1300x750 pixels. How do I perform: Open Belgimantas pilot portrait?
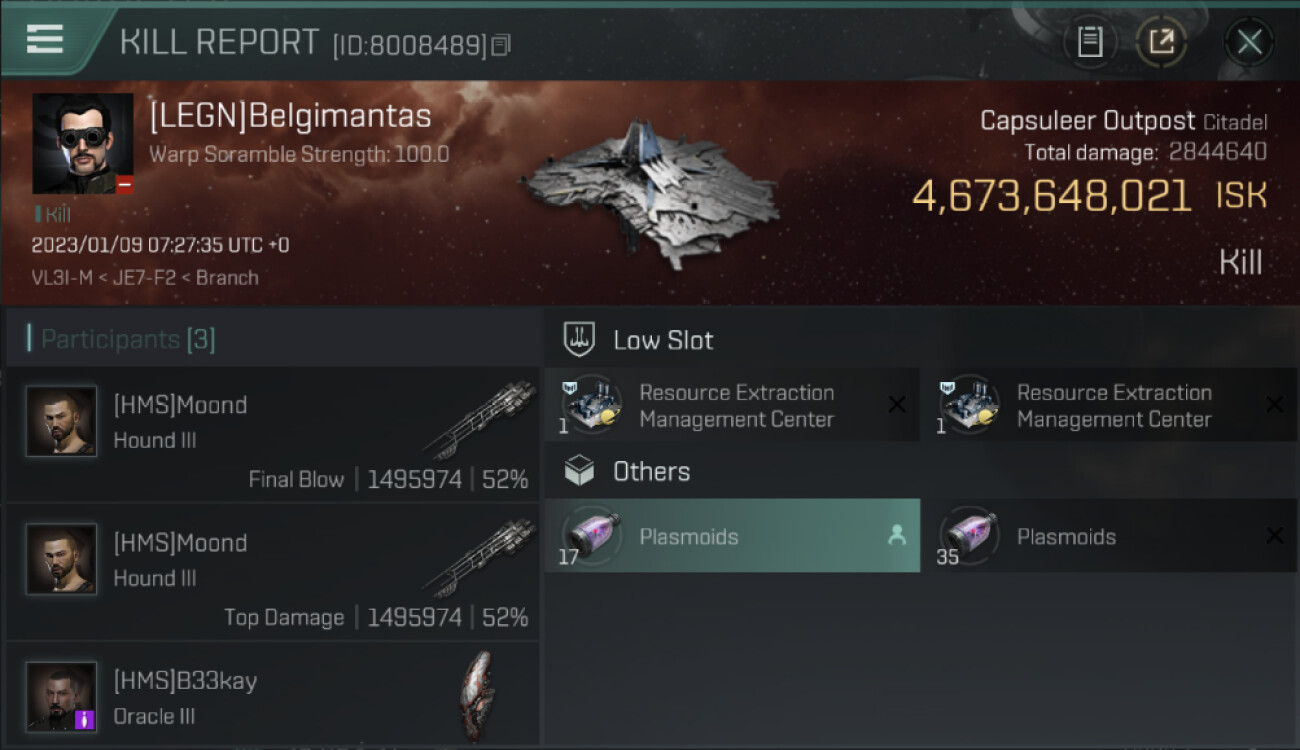pyautogui.click(x=83, y=144)
